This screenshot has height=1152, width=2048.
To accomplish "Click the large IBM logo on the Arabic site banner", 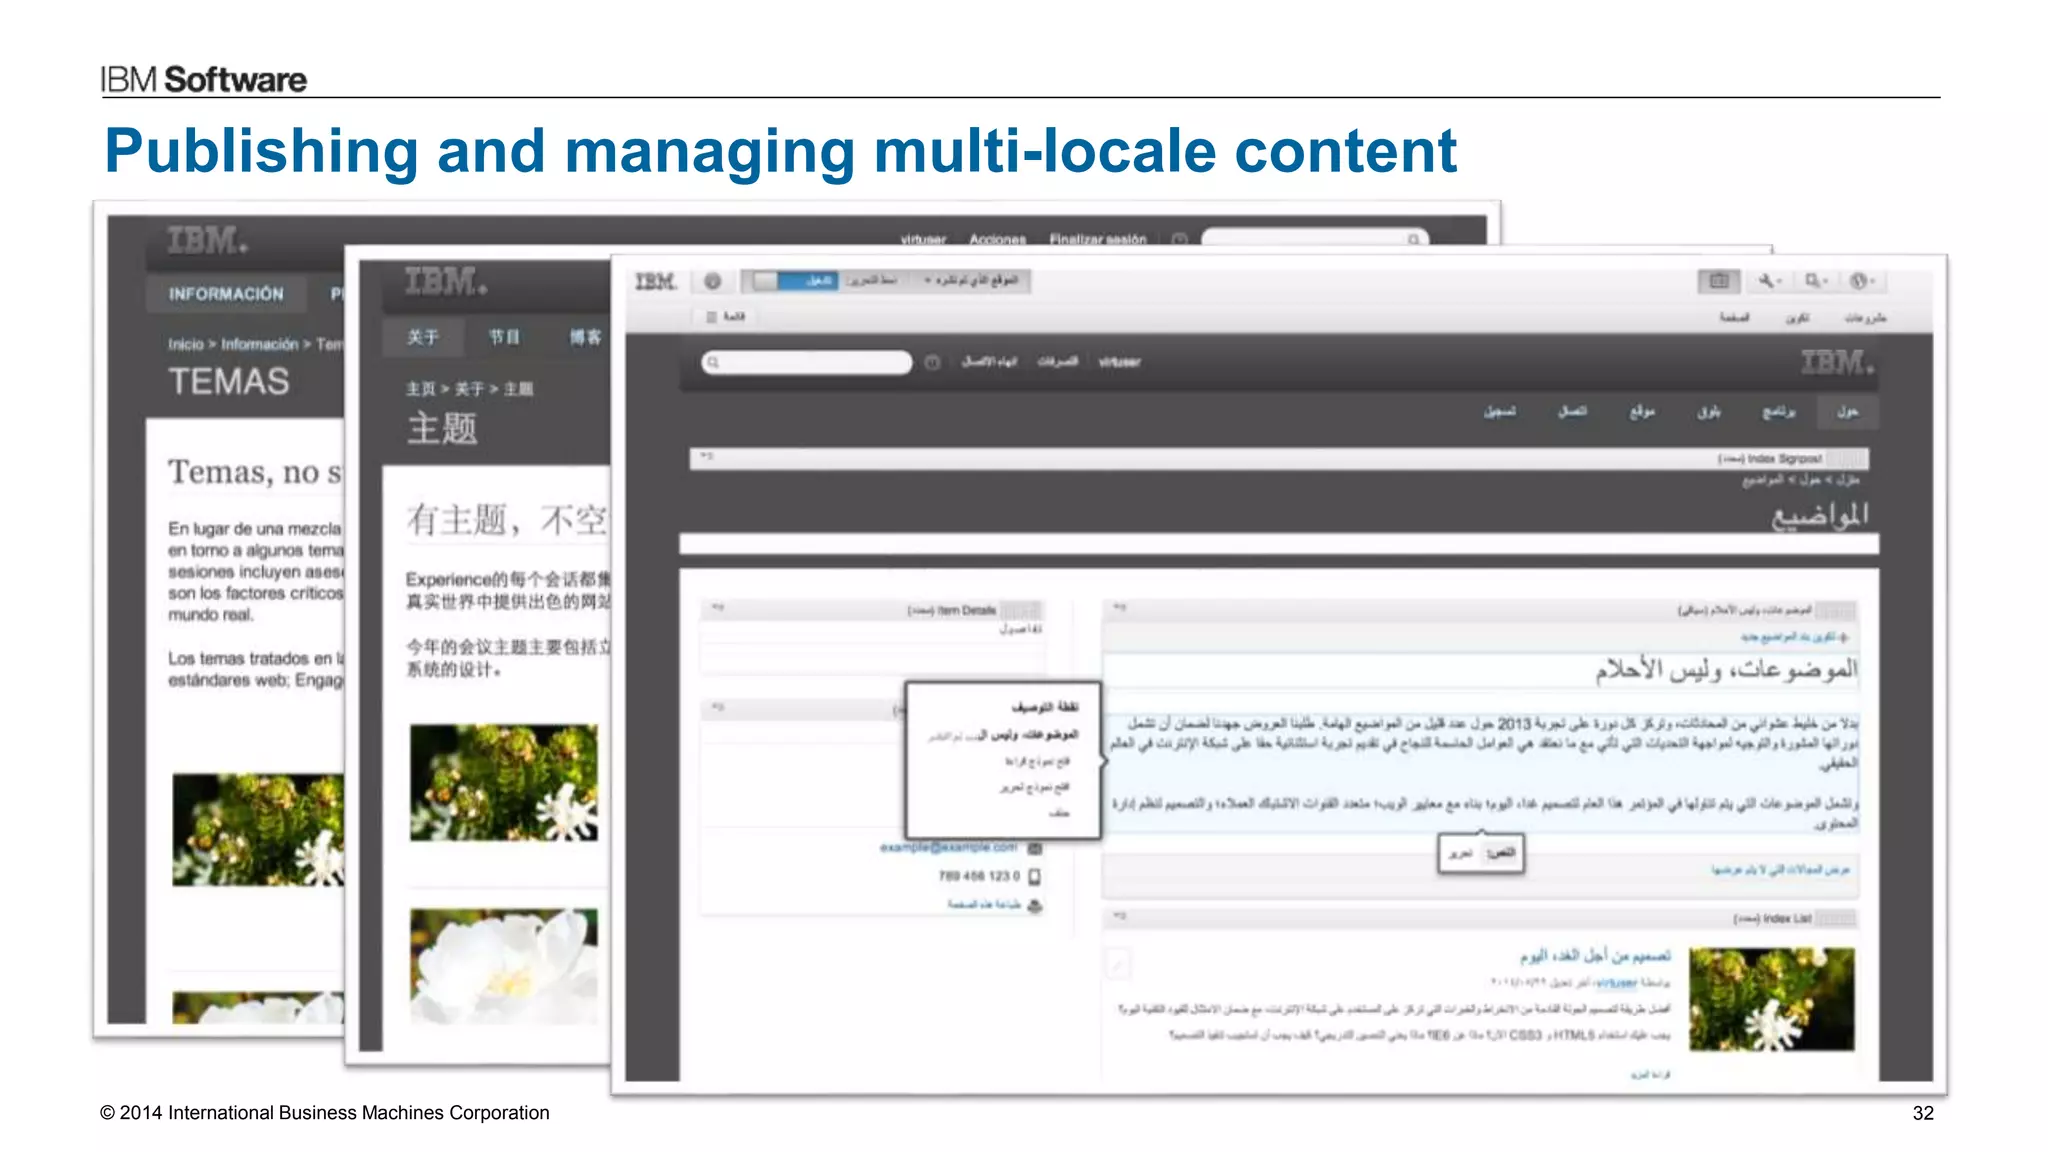I will click(x=1837, y=362).
